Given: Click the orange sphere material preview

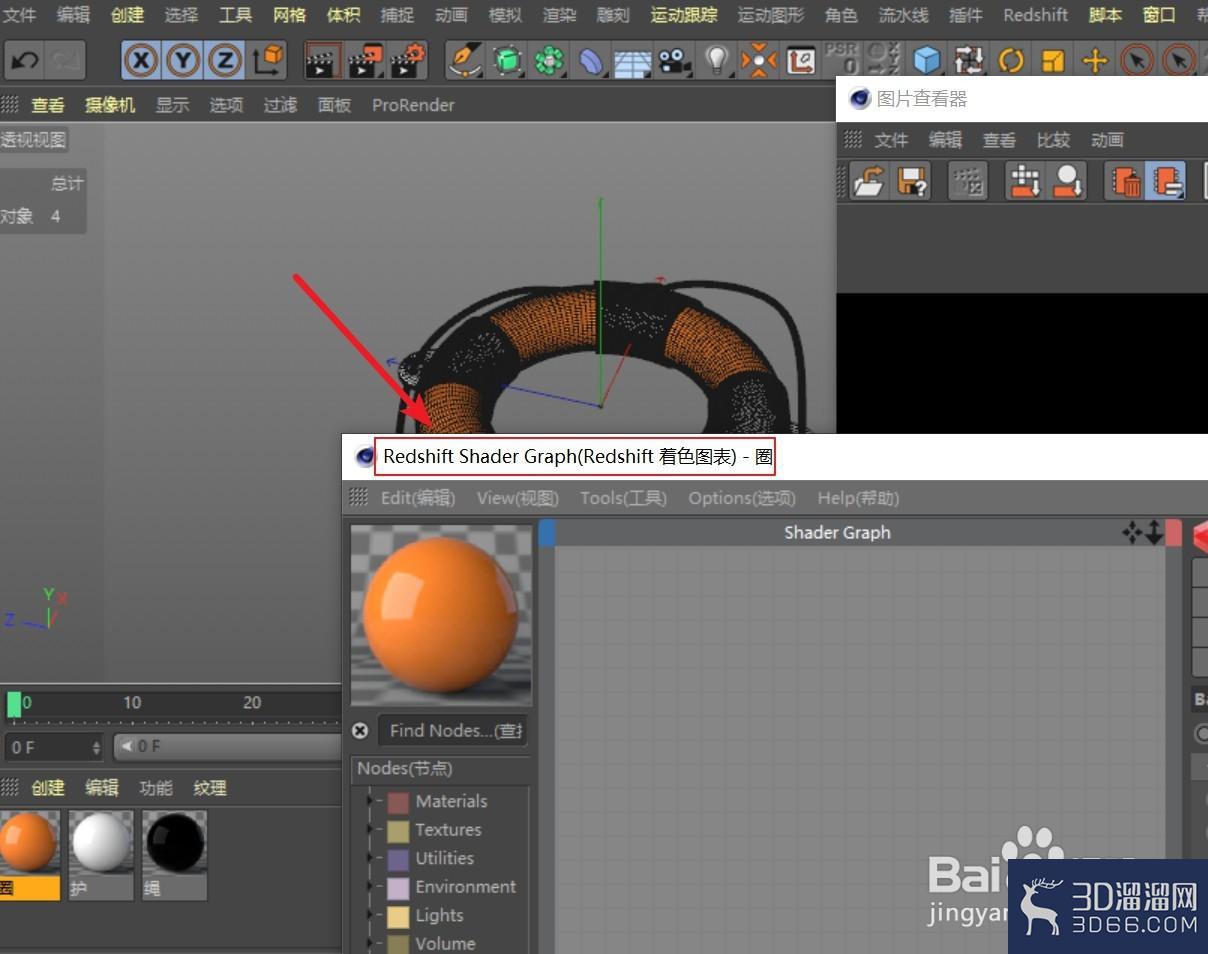Looking at the screenshot, I should click(441, 615).
